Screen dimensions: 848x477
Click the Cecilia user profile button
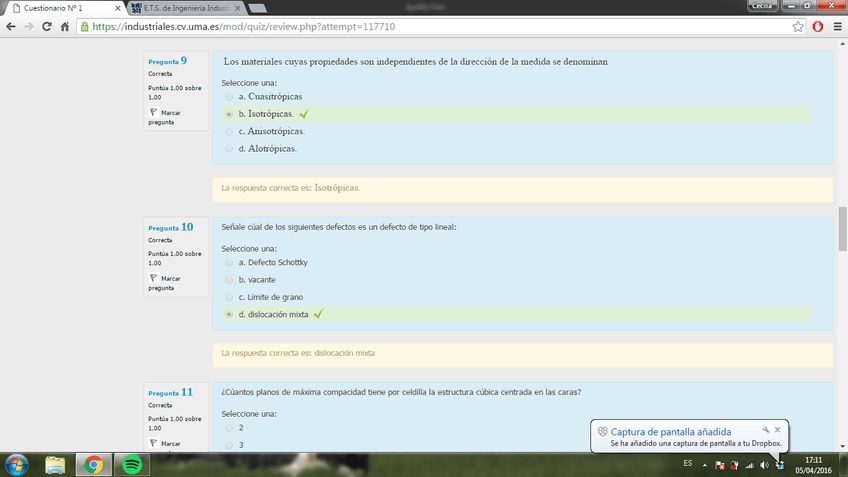pos(762,5)
